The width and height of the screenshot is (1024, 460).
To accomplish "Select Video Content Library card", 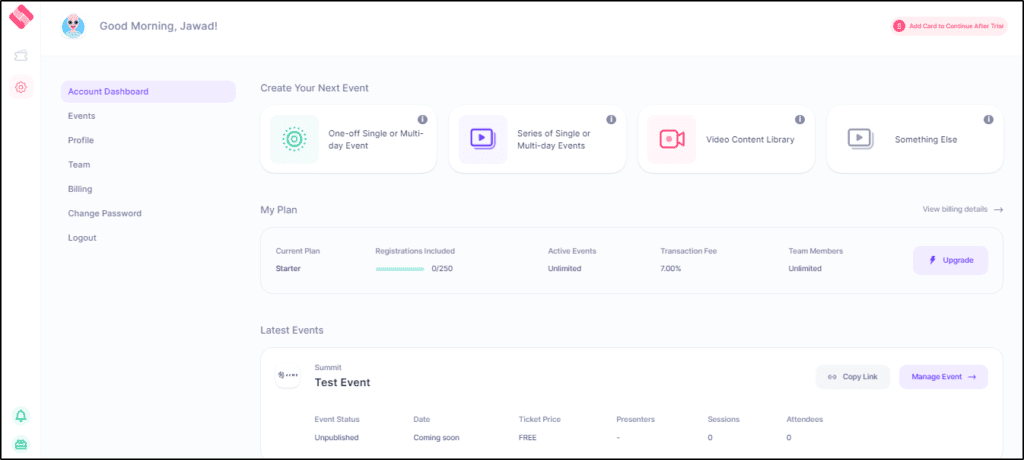I will (726, 139).
